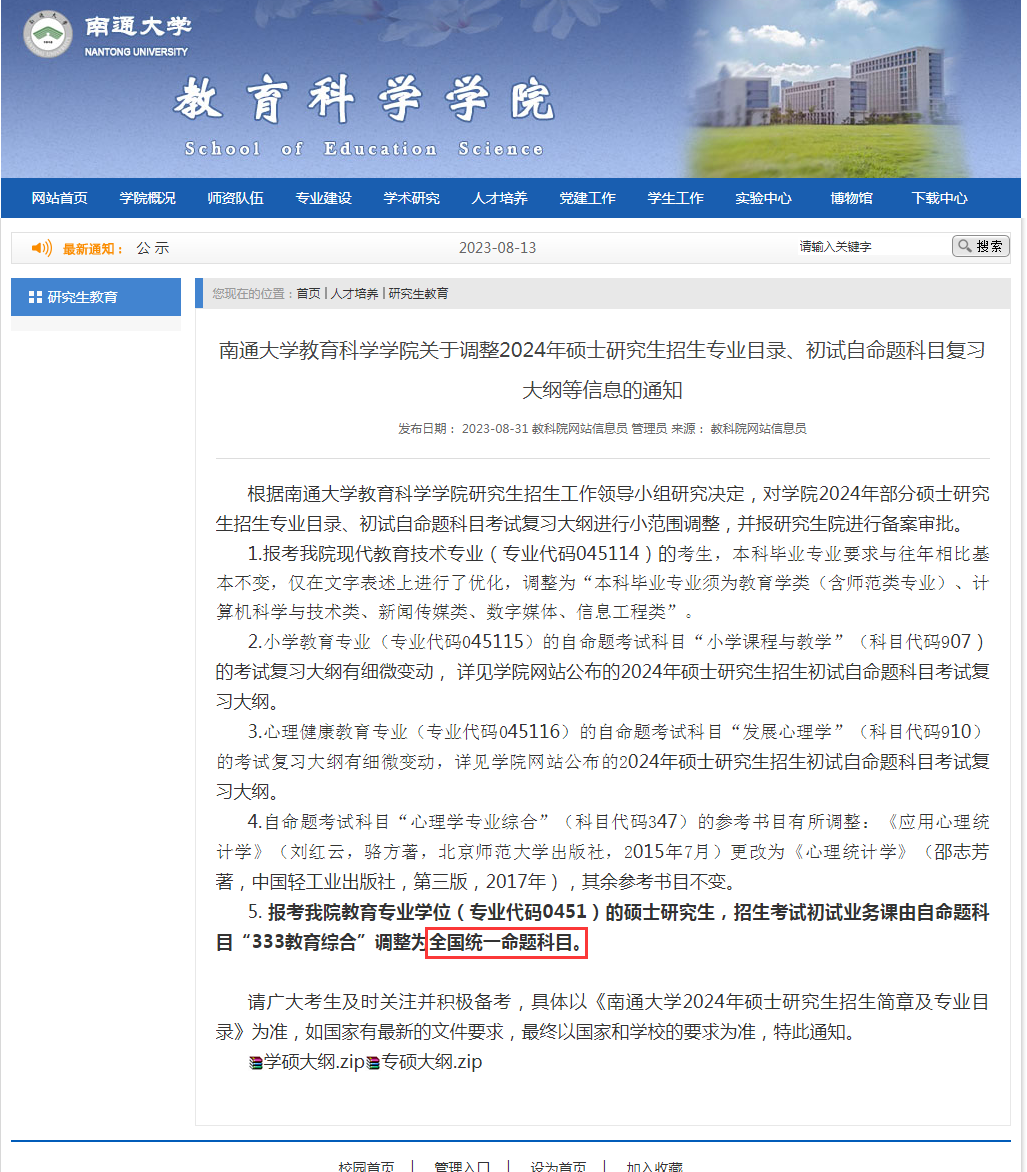Click the 研究生教育 breadcrumb link
Screen dimensions: 1027x1172
point(419,294)
